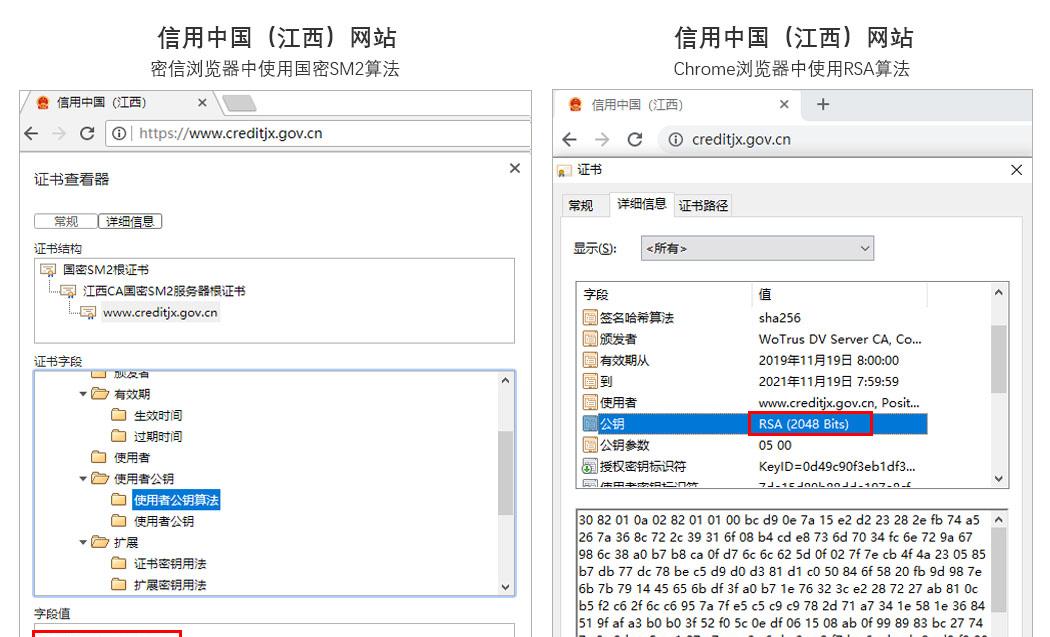The height and width of the screenshot is (637, 1050).
Task: Click the 证书字段 scrollbar thumb
Action: tap(506, 474)
